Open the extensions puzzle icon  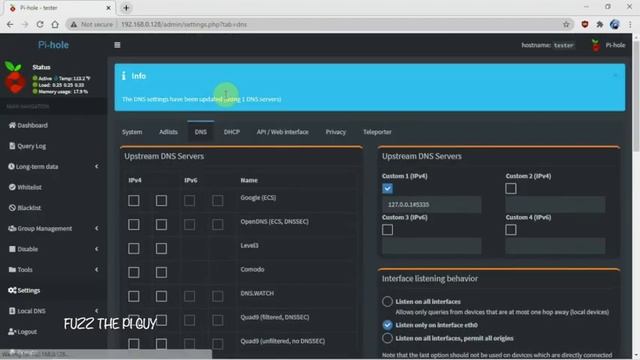[x=600, y=24]
